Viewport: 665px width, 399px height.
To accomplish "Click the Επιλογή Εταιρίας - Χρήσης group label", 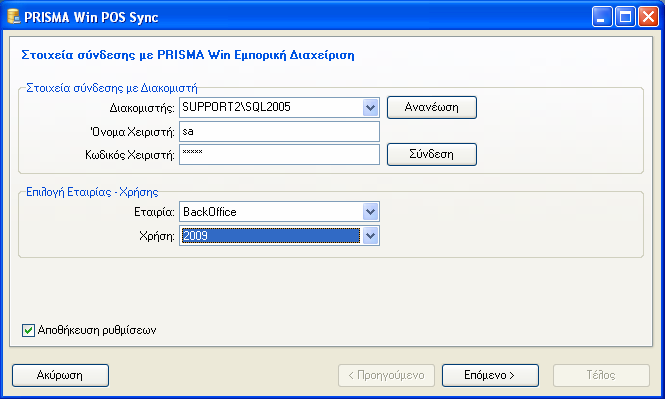I will [92, 192].
